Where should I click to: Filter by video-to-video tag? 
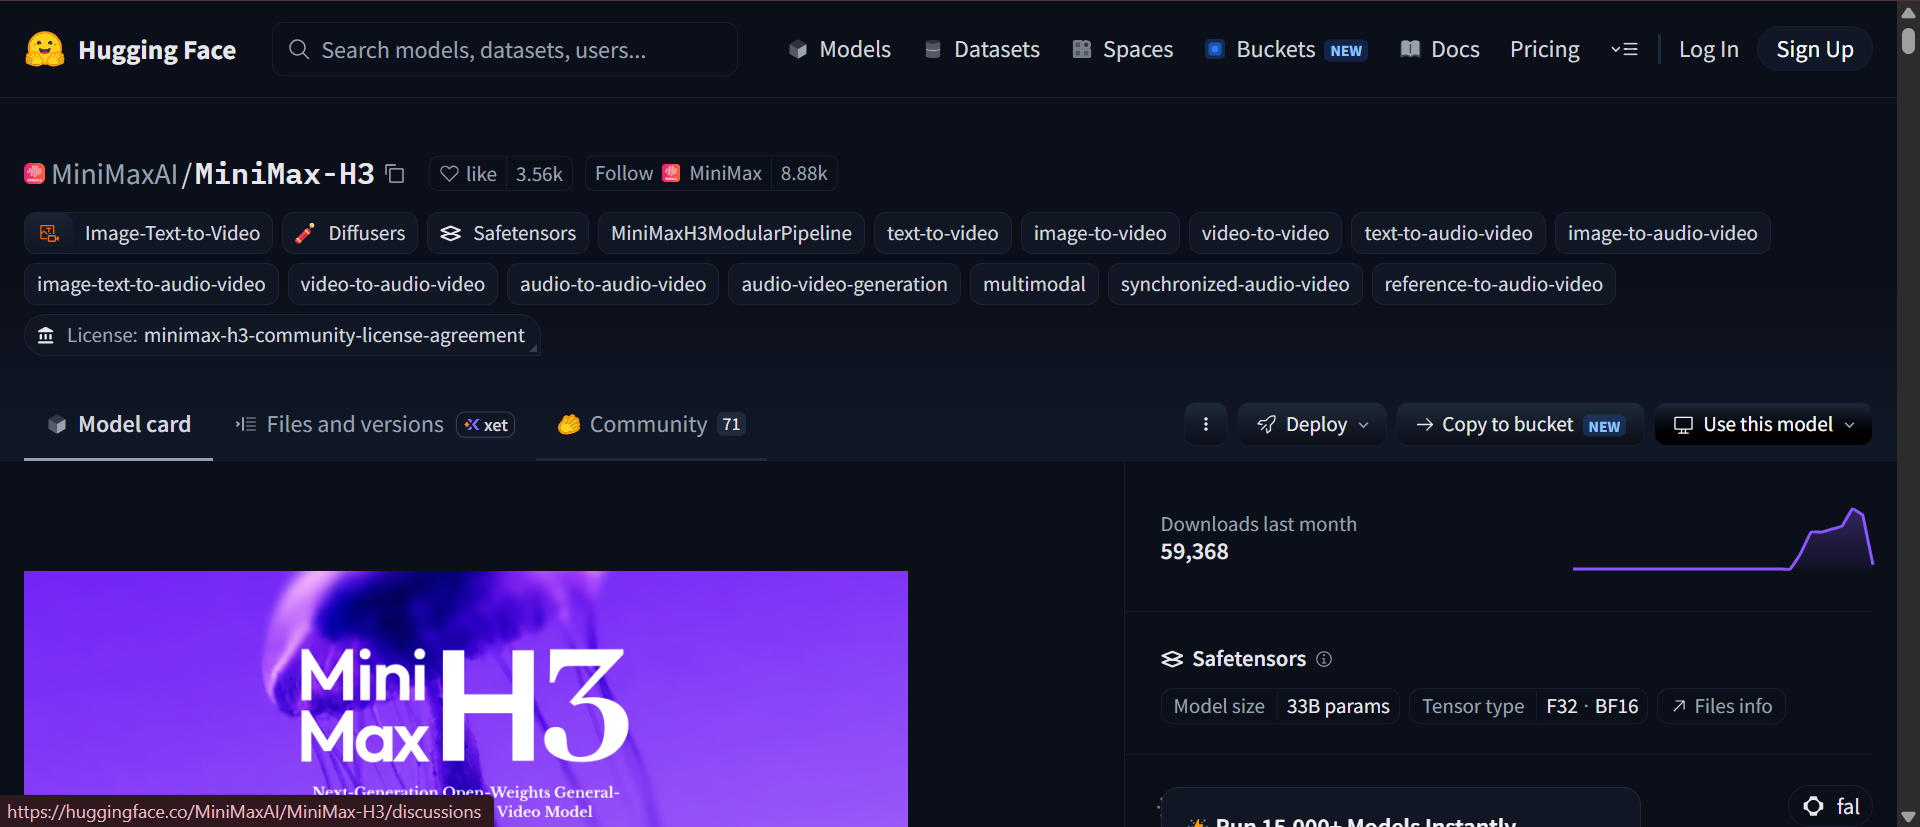pos(1265,233)
